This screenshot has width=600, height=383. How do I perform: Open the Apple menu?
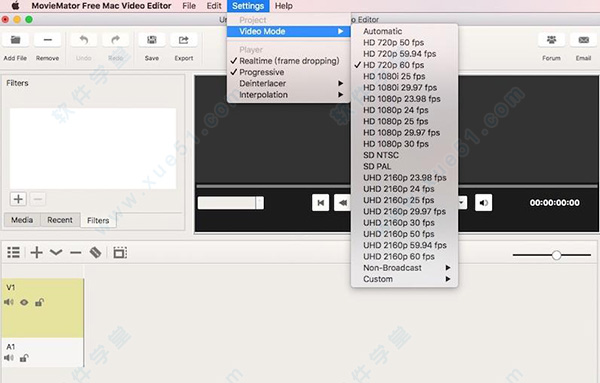[x=15, y=6]
